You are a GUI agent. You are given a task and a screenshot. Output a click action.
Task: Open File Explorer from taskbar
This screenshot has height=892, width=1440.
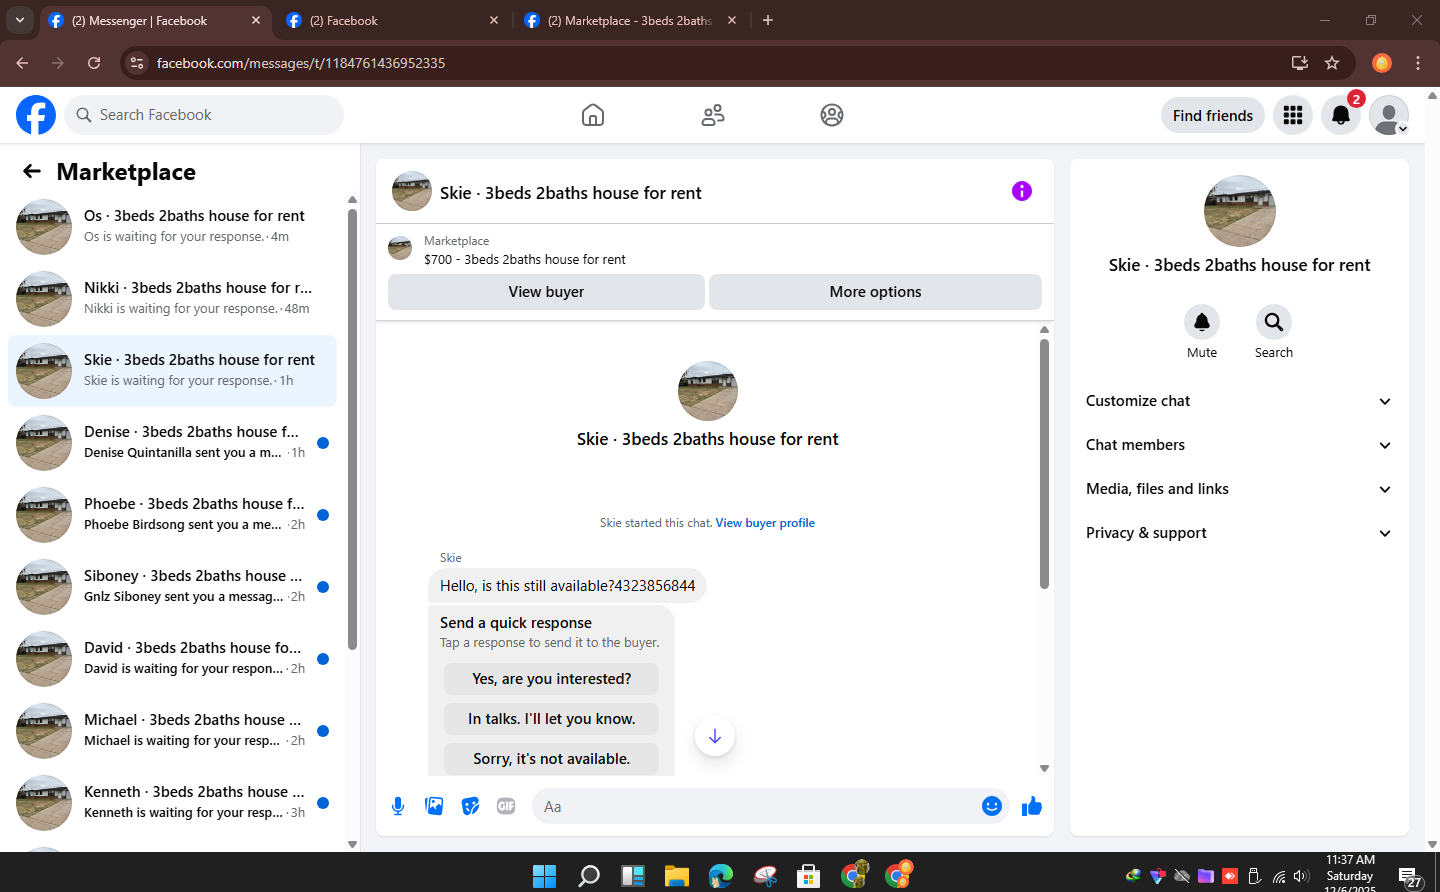click(x=677, y=876)
